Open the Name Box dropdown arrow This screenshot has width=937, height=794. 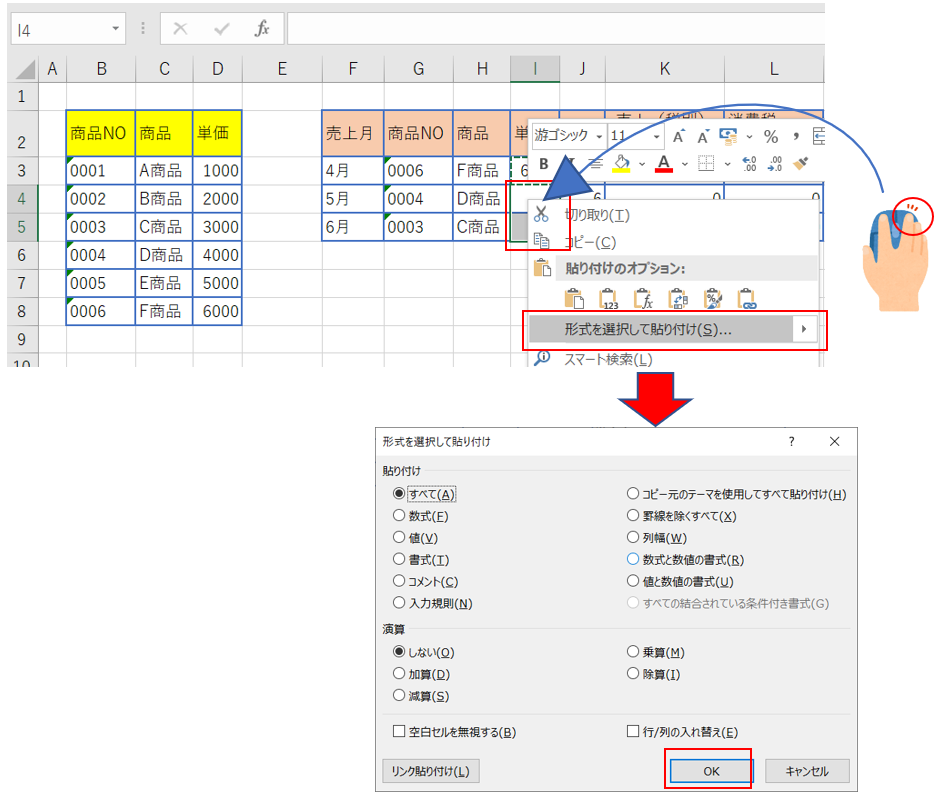116,29
